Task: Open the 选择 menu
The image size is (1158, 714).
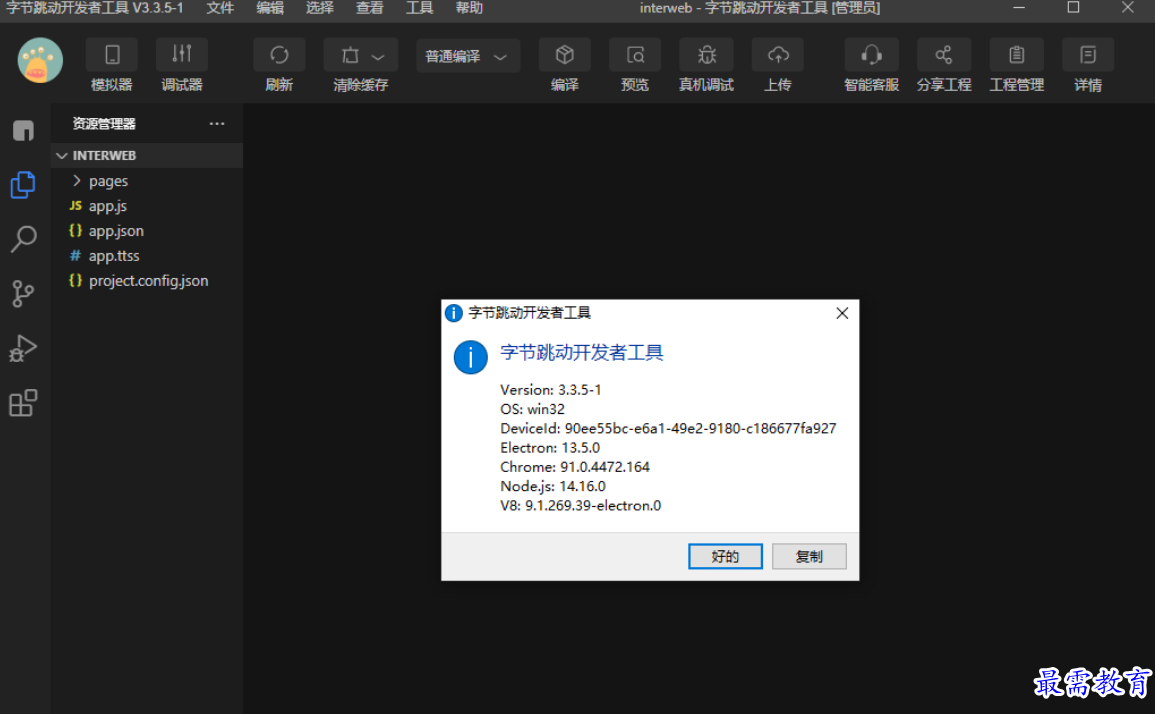Action: (x=320, y=8)
